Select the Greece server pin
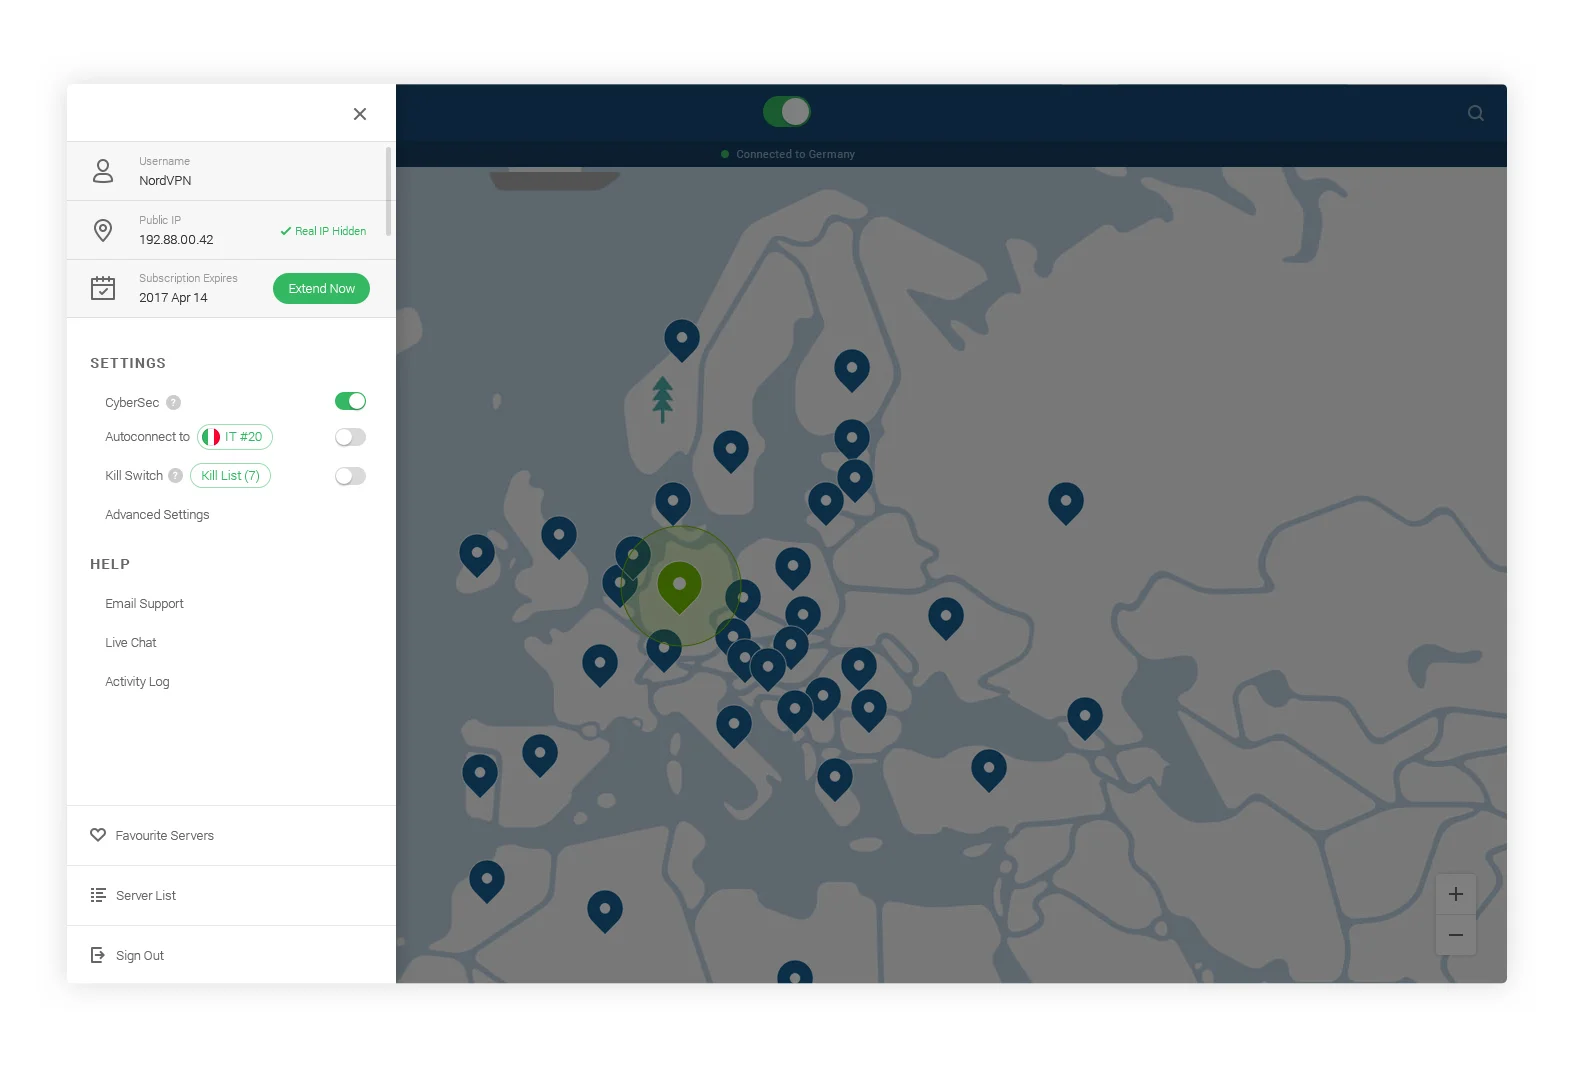Screen dimensions: 1574x1068 835,780
